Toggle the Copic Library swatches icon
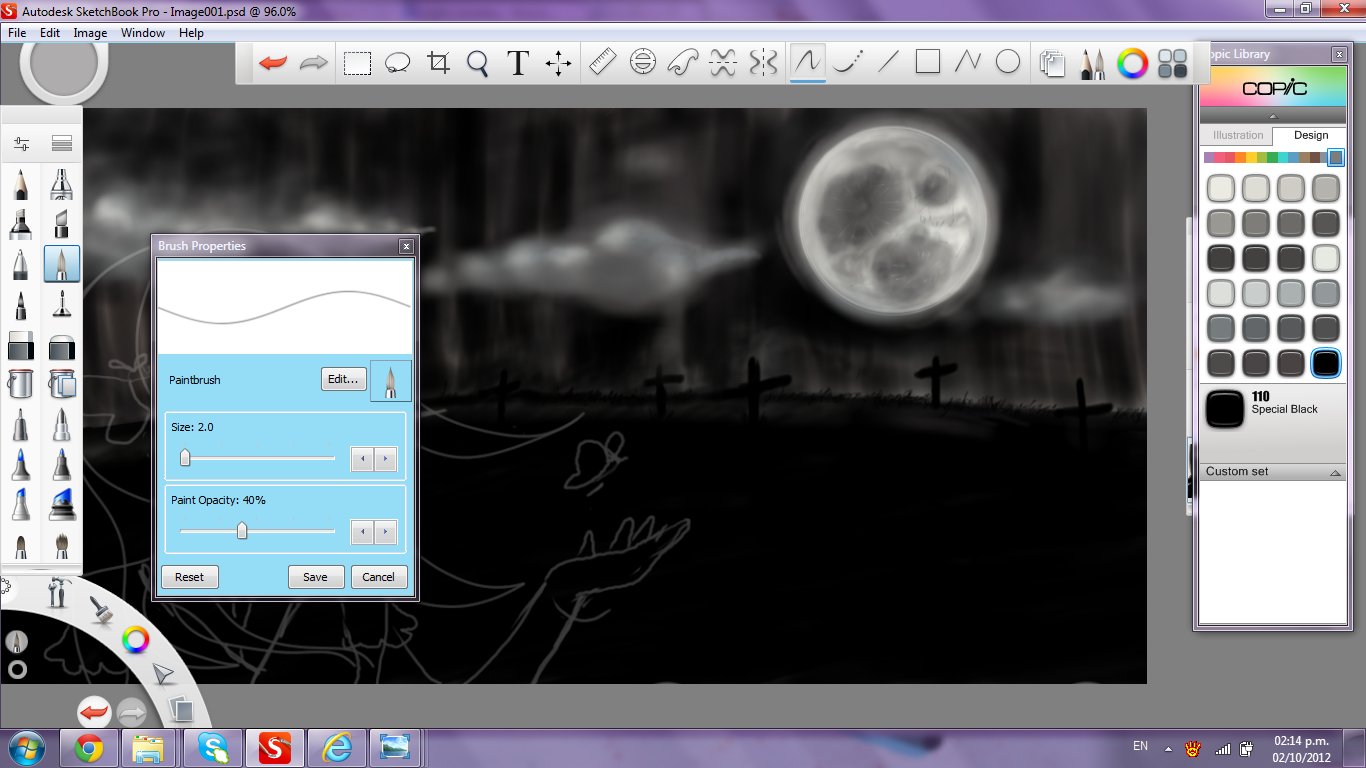 click(x=1172, y=63)
